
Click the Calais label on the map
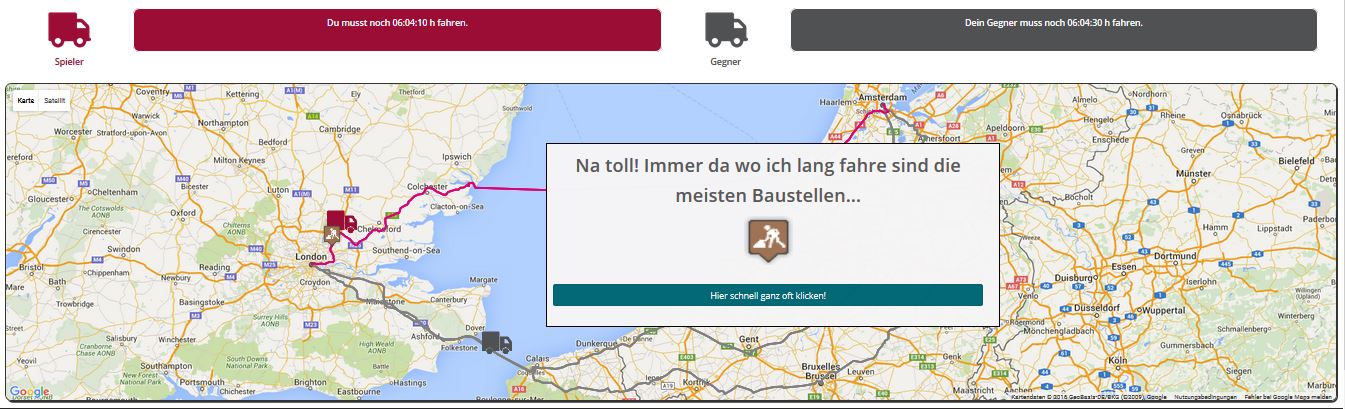point(538,359)
